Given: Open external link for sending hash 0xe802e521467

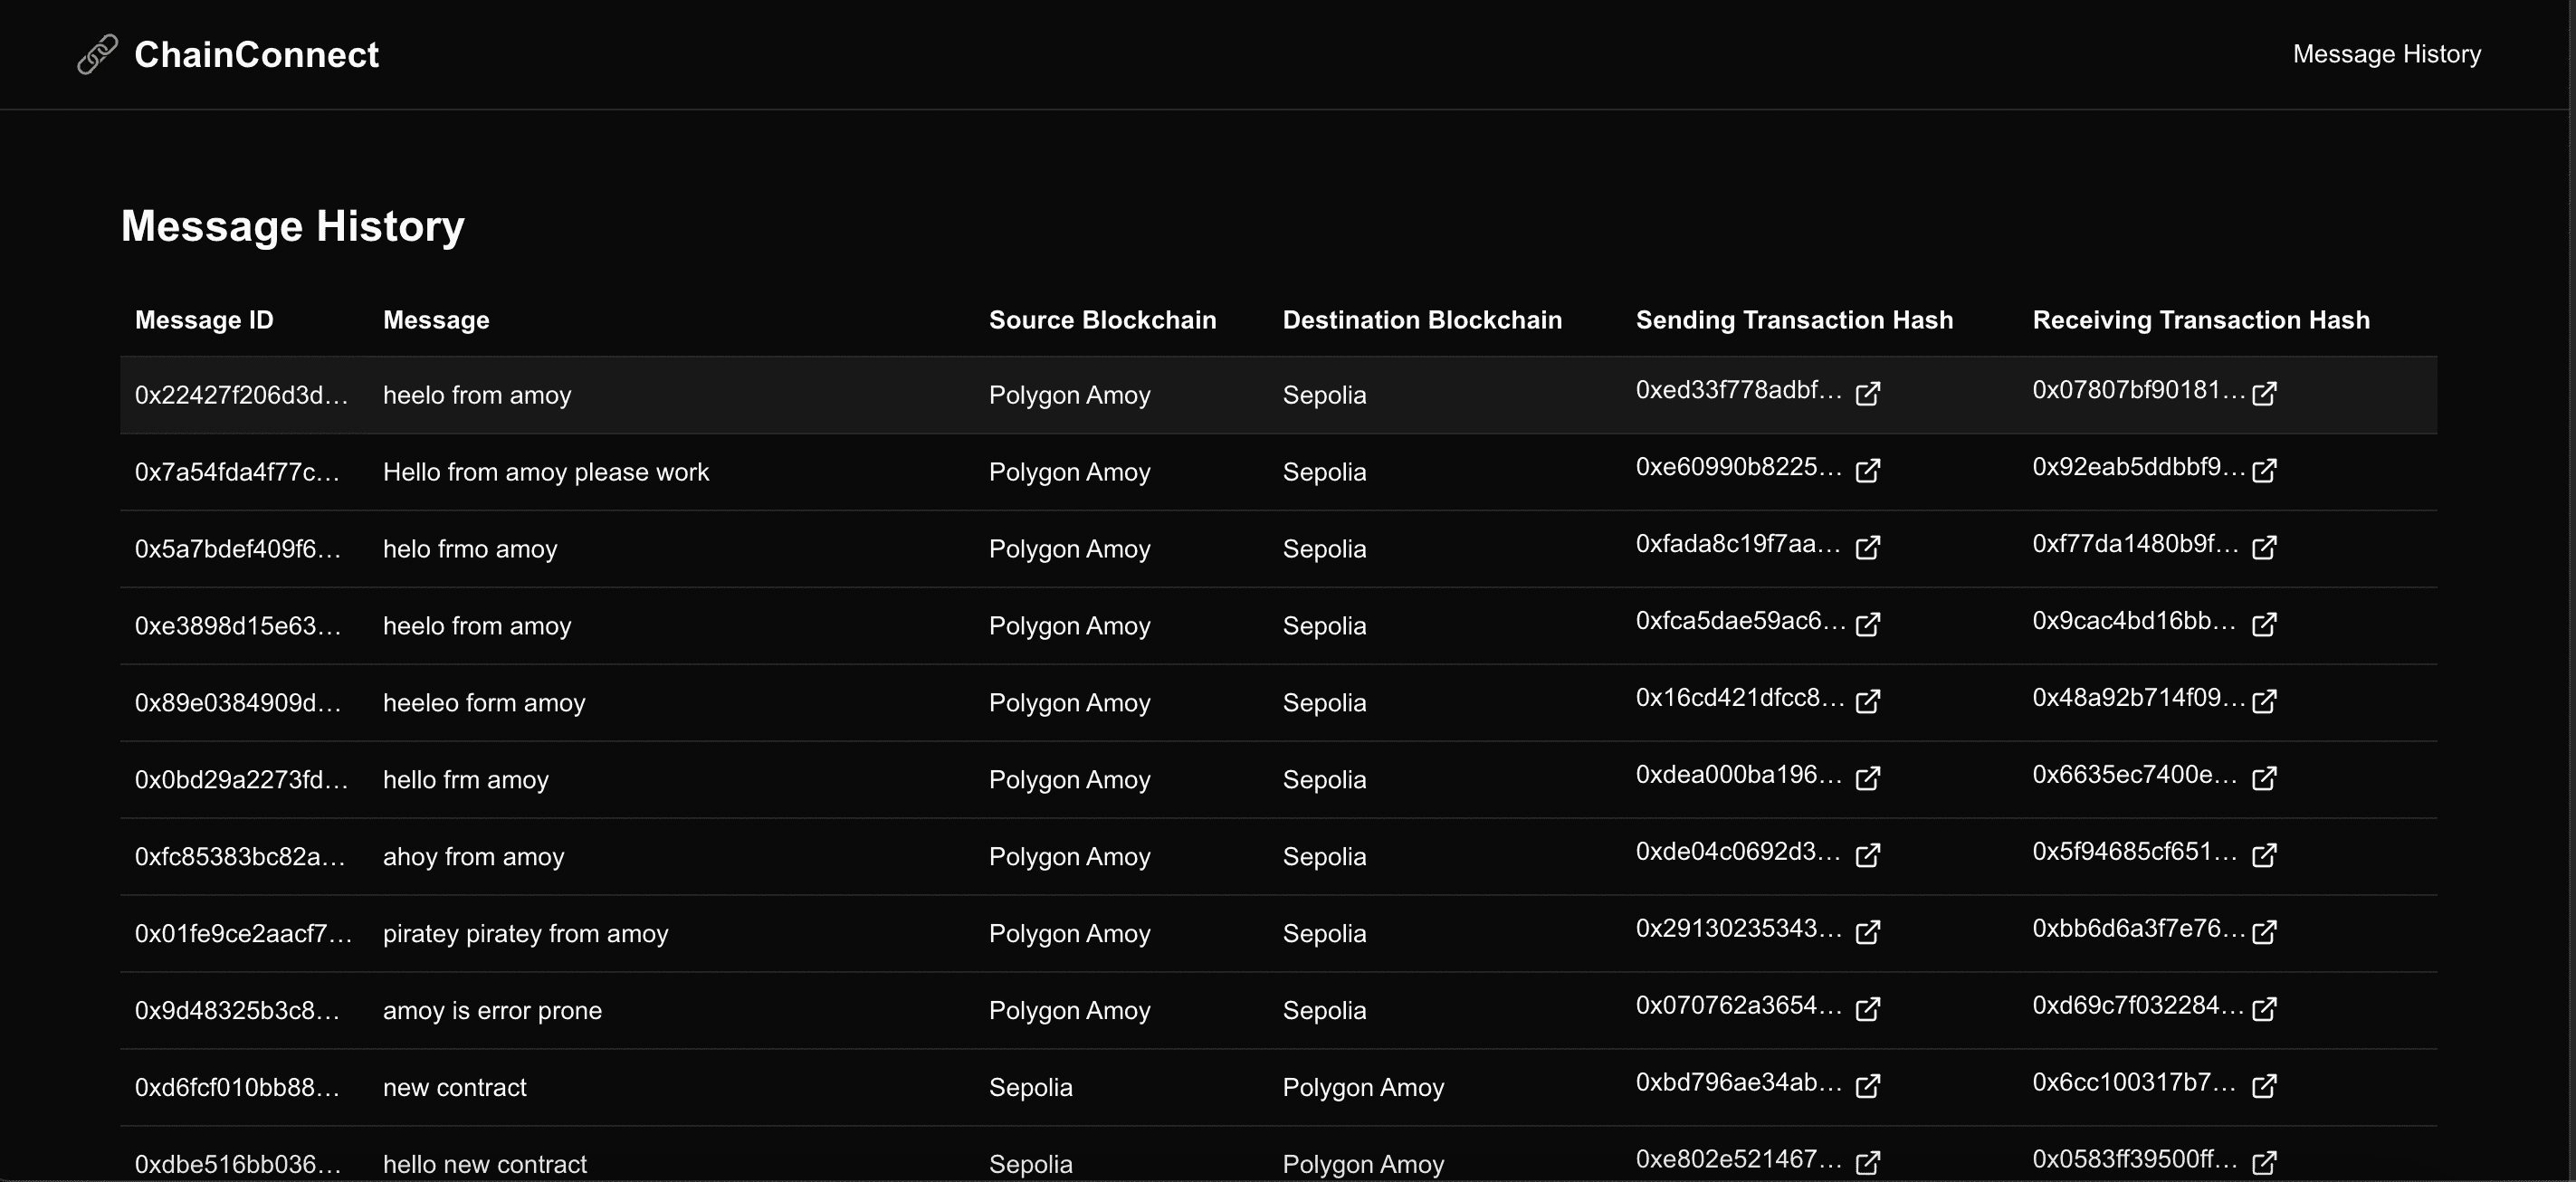Looking at the screenshot, I should tap(1867, 1163).
